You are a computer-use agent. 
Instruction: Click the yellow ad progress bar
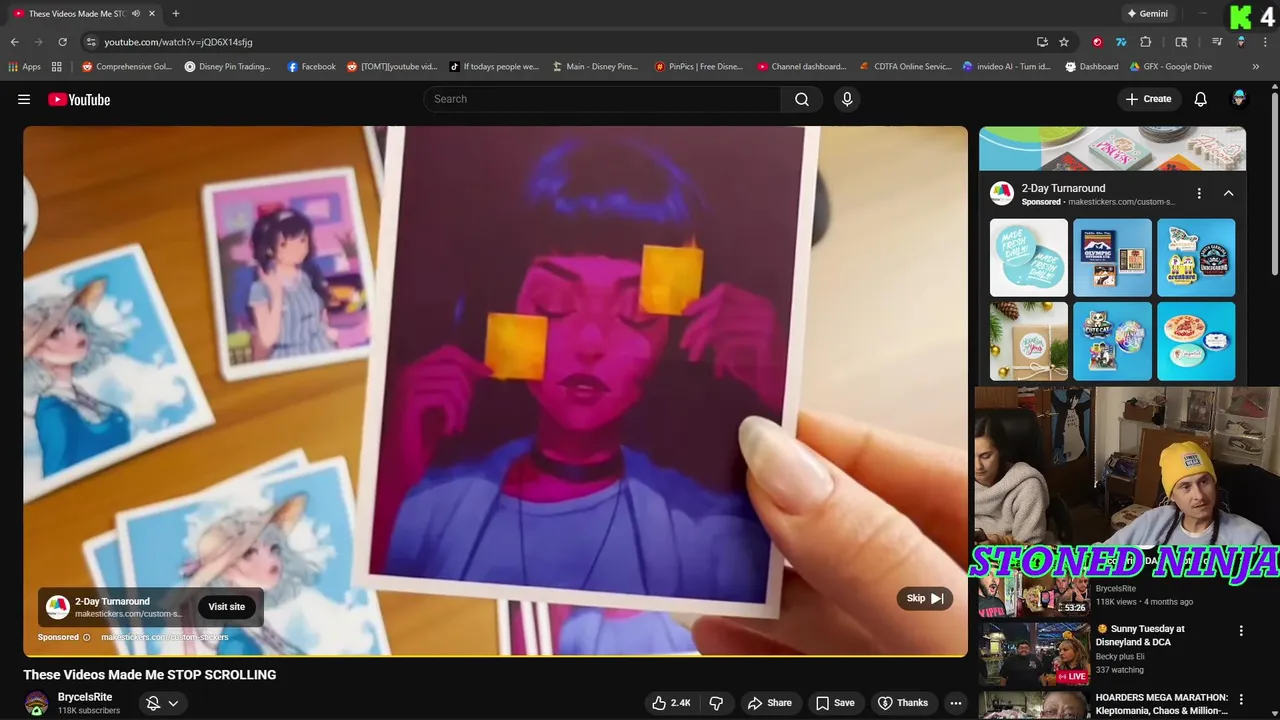click(x=496, y=656)
